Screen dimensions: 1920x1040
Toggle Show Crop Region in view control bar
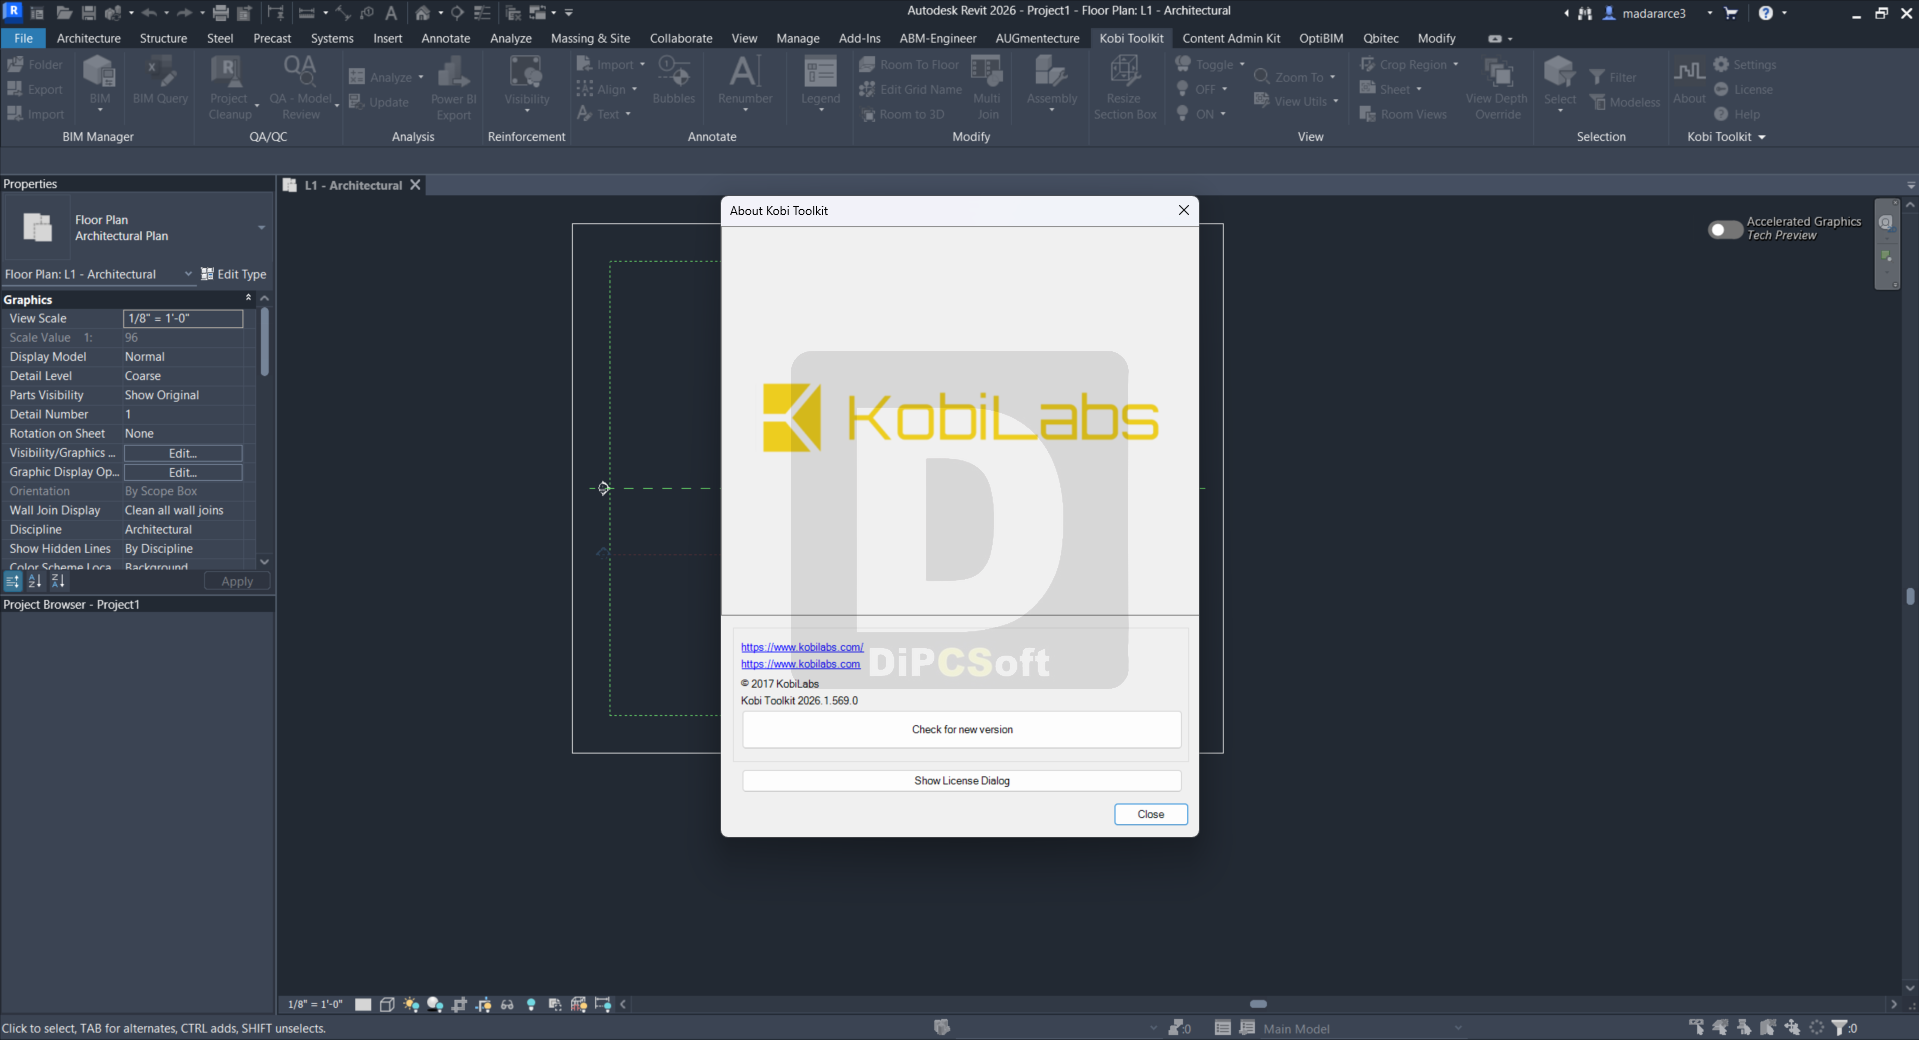coord(483,1004)
